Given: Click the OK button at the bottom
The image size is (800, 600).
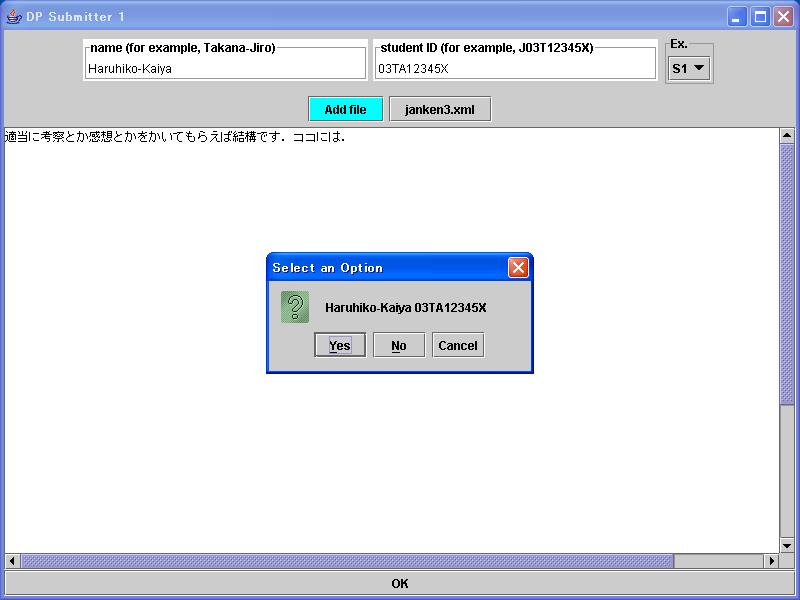Looking at the screenshot, I should click(x=400, y=583).
